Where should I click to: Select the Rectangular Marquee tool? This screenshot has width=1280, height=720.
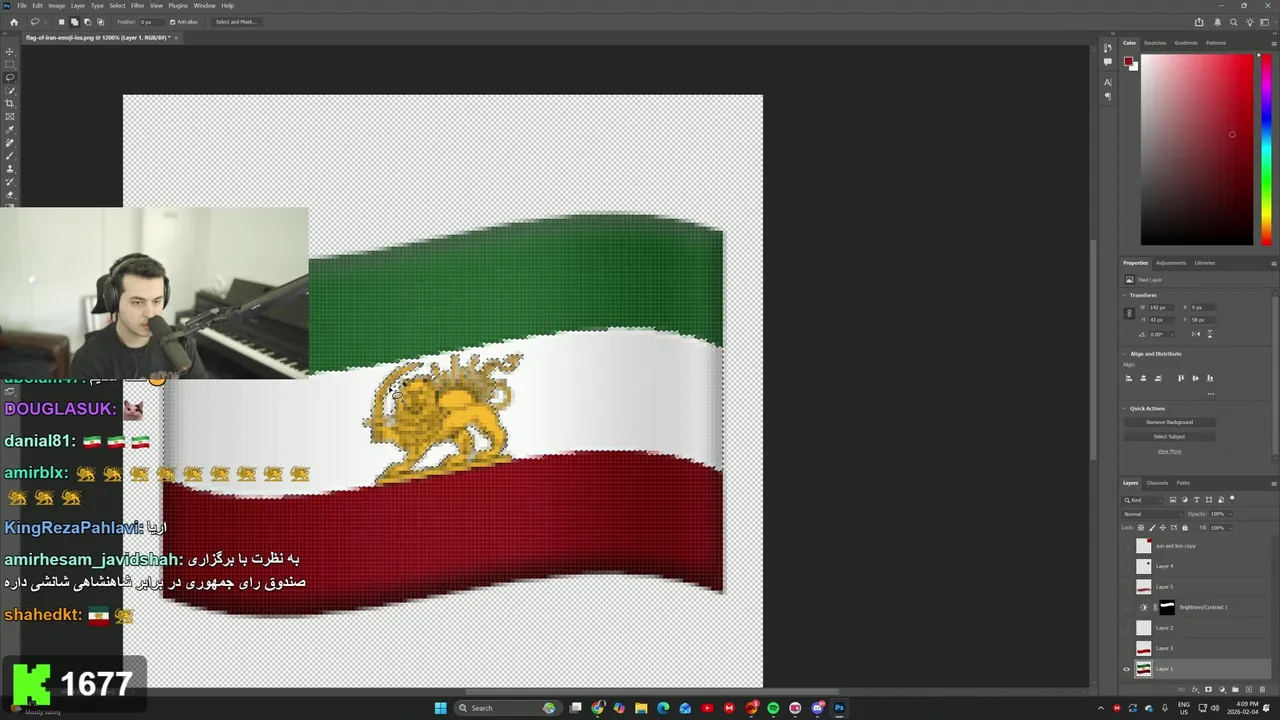[x=10, y=64]
